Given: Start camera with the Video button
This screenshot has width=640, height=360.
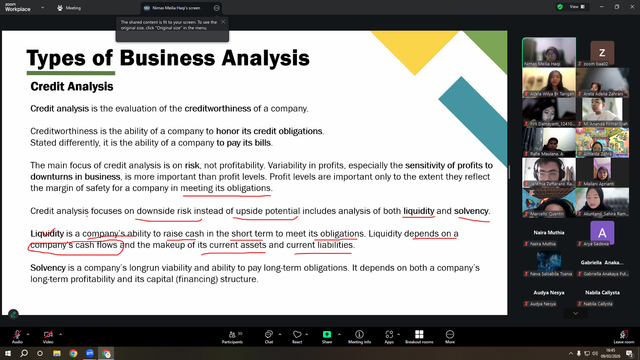Looking at the screenshot, I should pos(48,336).
